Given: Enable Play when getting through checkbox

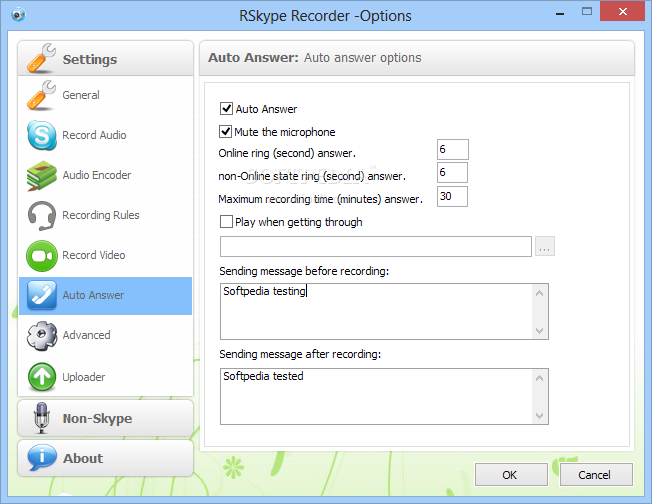Looking at the screenshot, I should point(226,222).
